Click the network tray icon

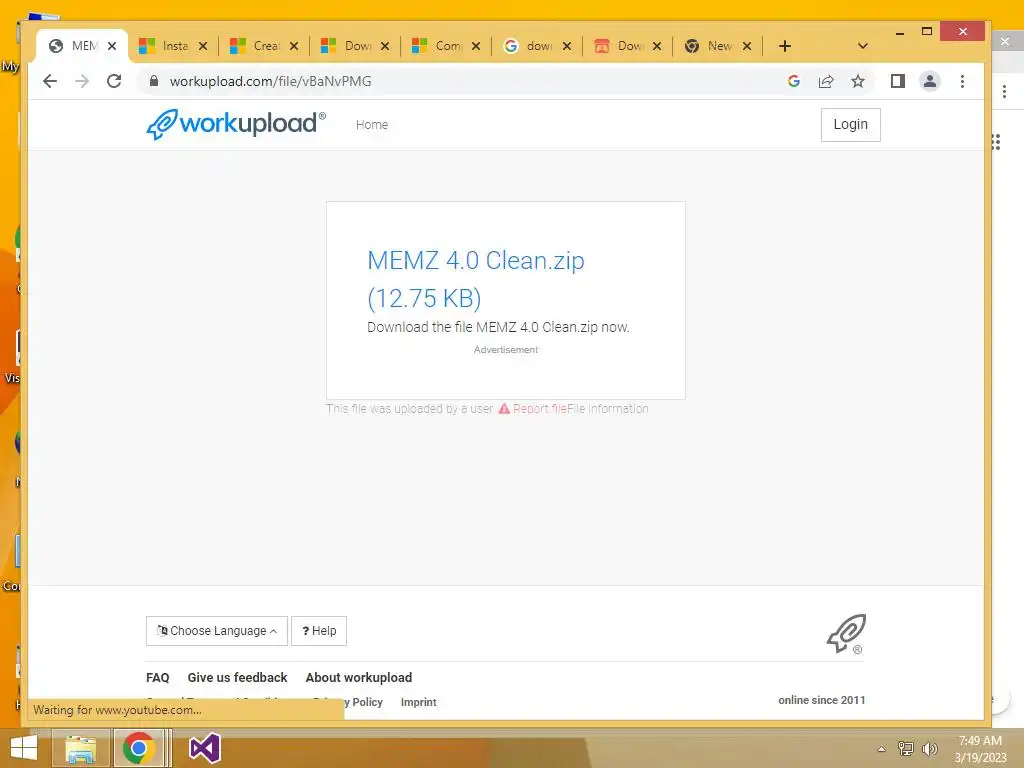[x=906, y=749]
